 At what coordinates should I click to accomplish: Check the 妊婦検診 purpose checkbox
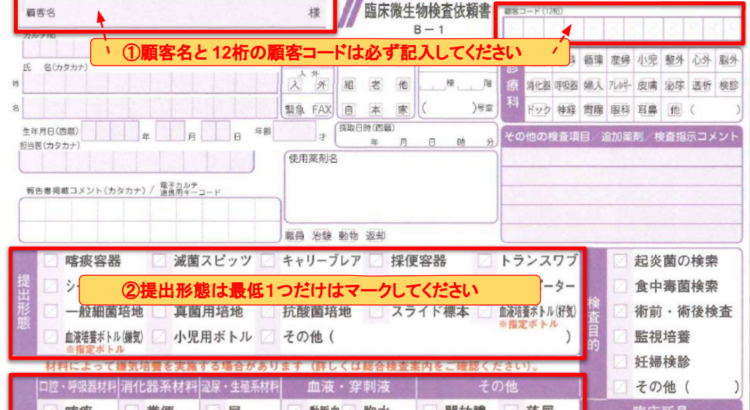[x=620, y=362]
